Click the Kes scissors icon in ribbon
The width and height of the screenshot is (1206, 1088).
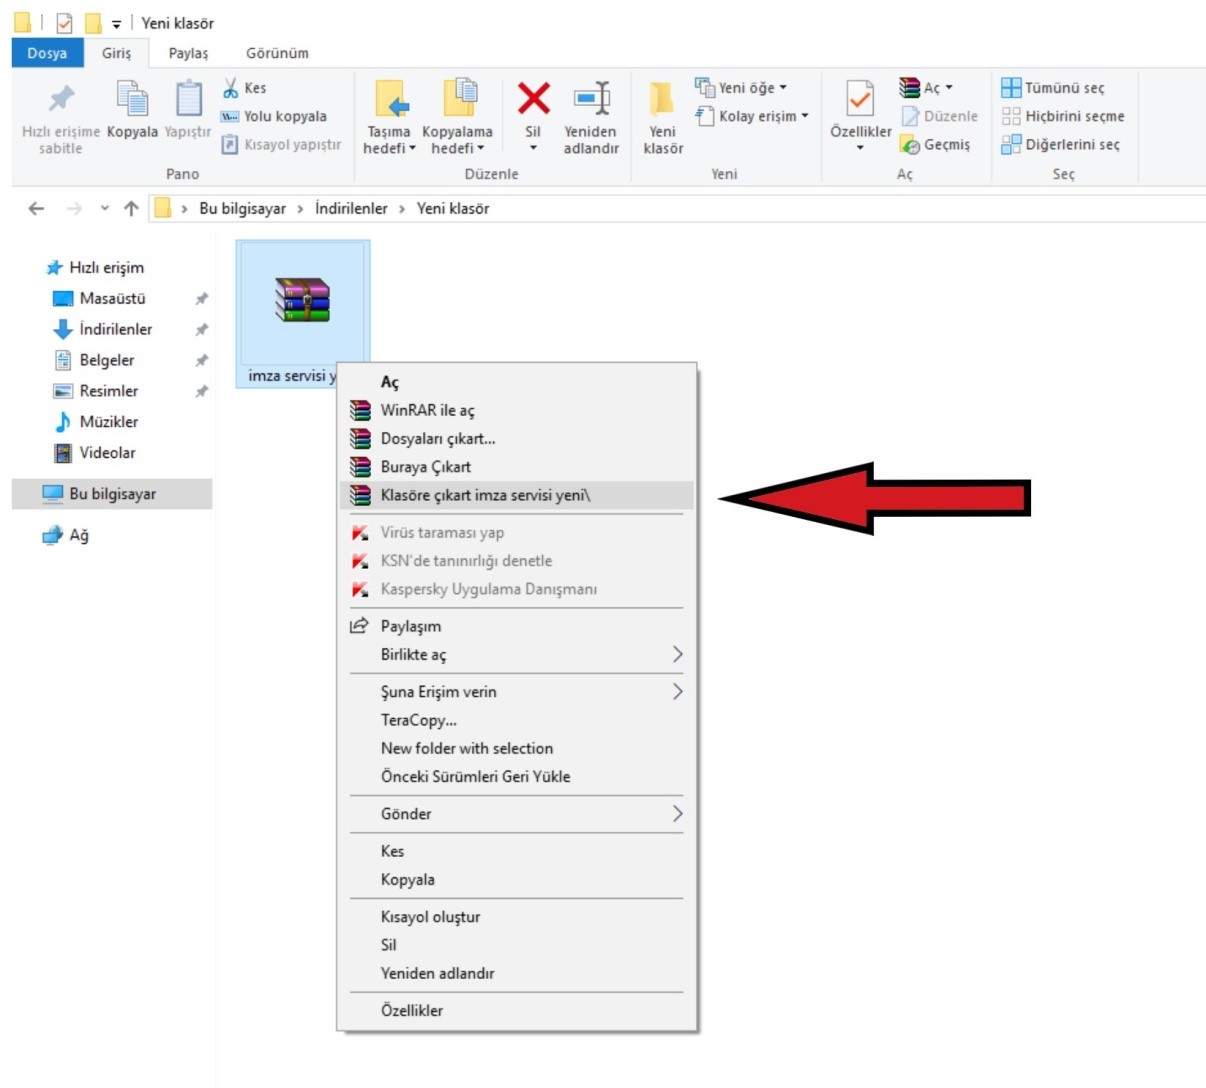point(232,88)
